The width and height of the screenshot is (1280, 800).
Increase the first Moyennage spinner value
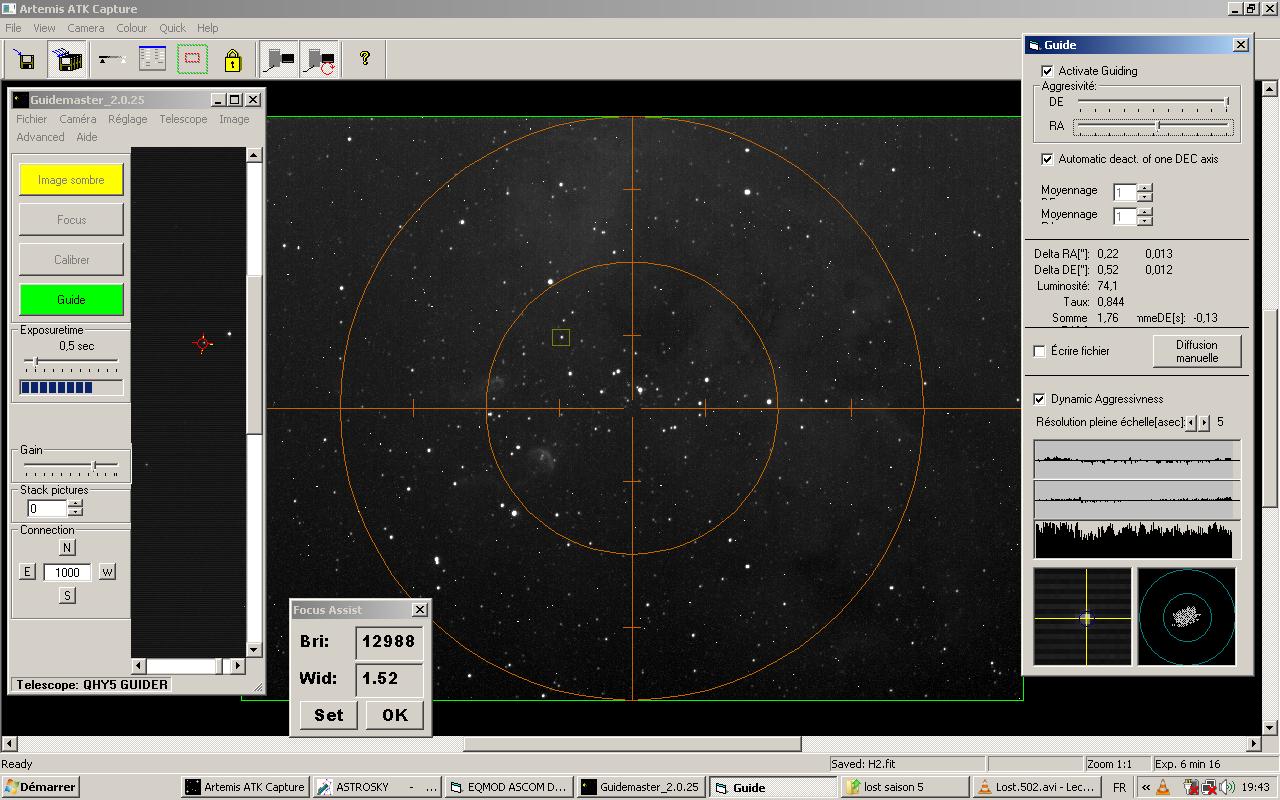(x=1145, y=187)
